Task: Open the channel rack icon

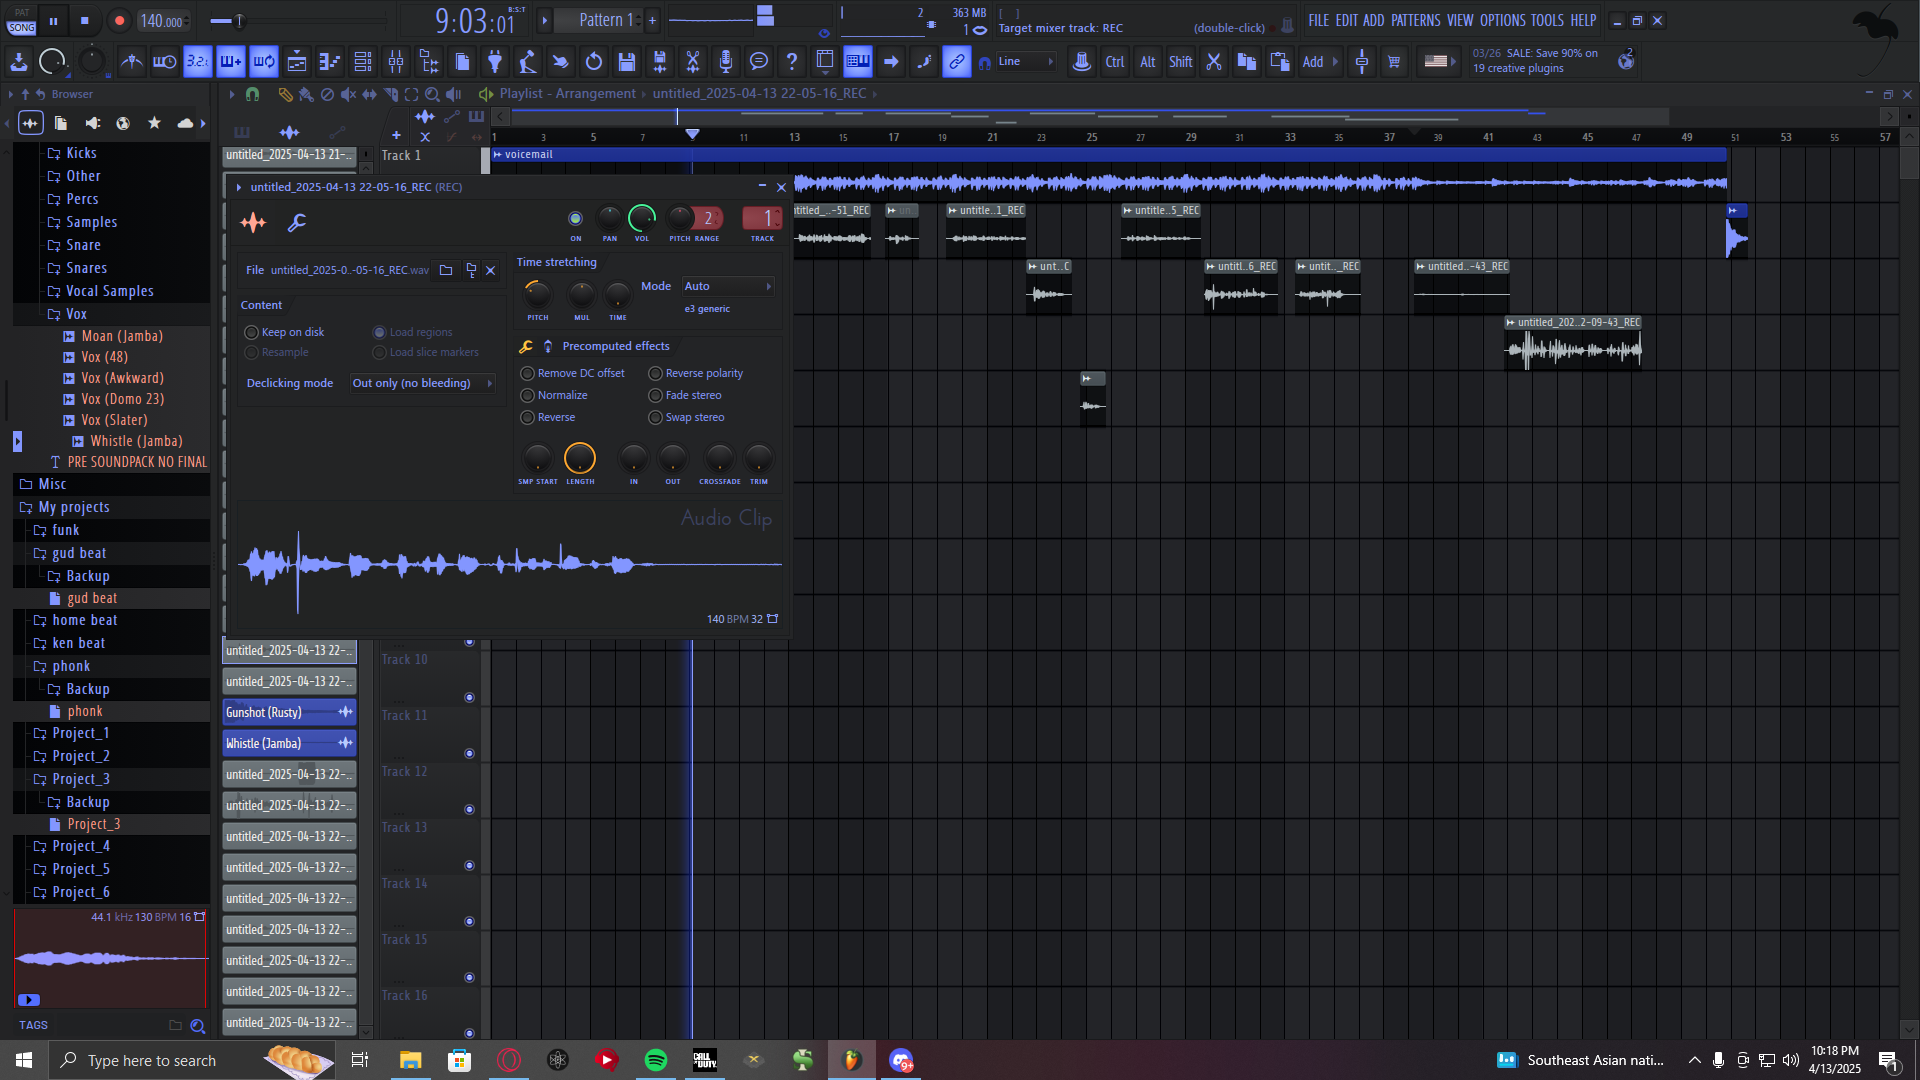Action: pos(363,62)
